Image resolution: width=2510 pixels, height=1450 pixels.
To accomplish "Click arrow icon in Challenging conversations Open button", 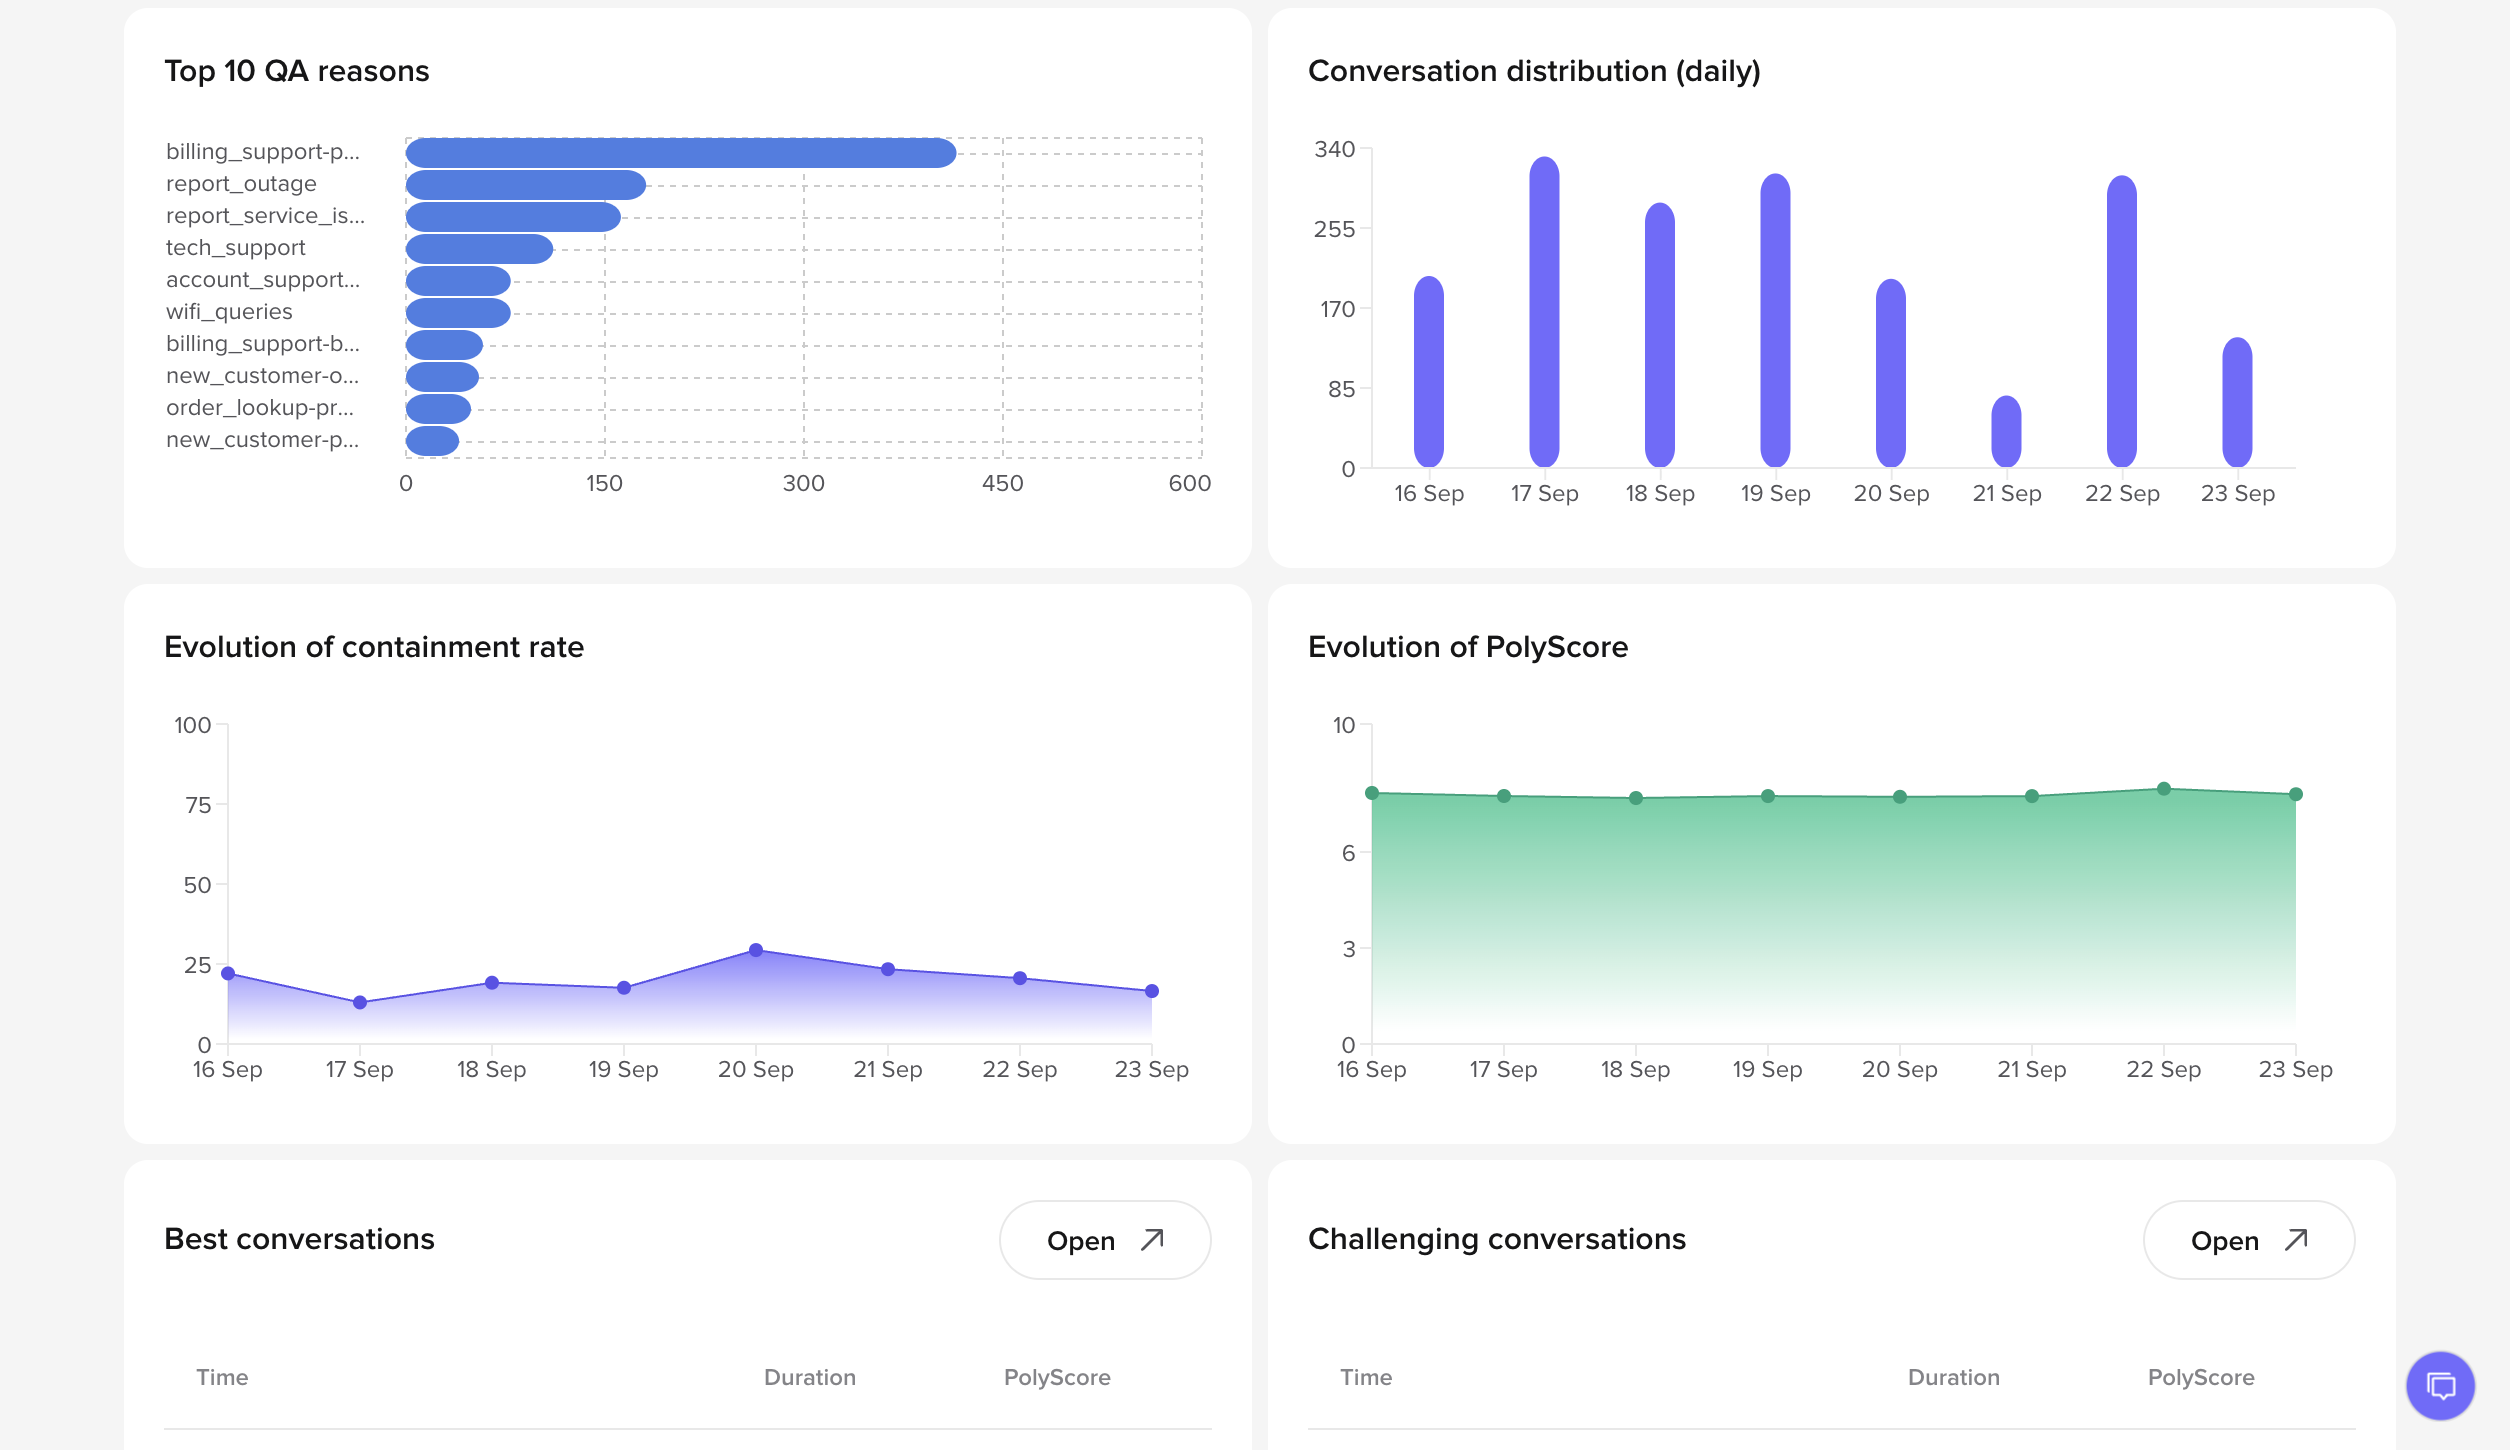I will click(2296, 1240).
